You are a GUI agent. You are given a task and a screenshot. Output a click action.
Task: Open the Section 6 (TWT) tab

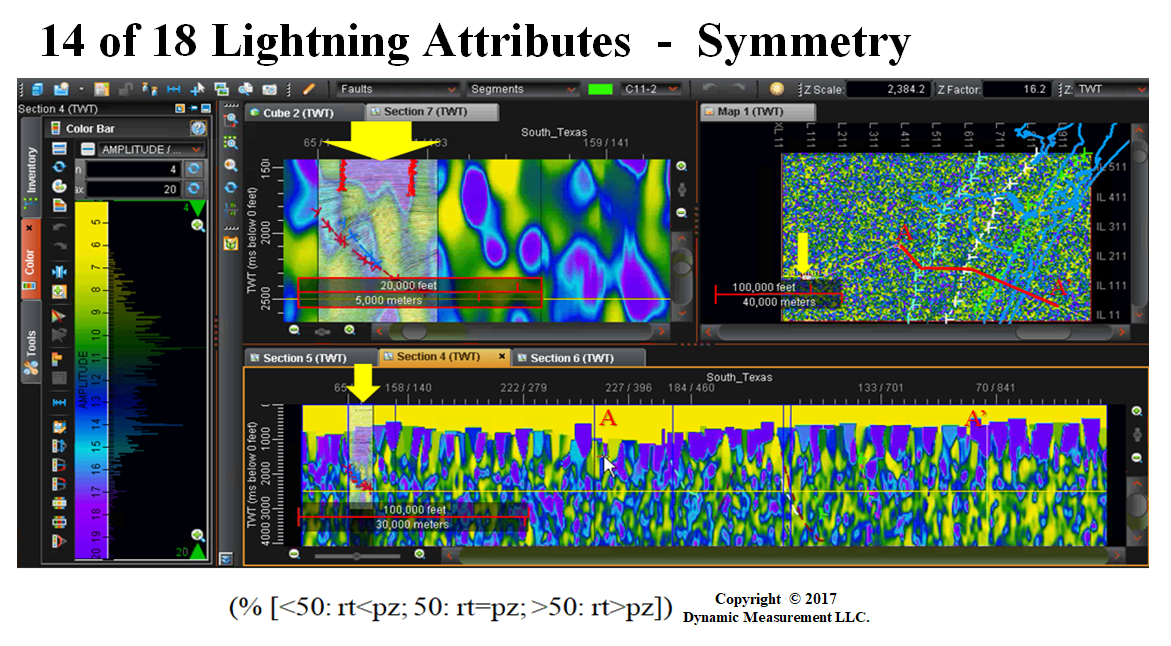[578, 358]
